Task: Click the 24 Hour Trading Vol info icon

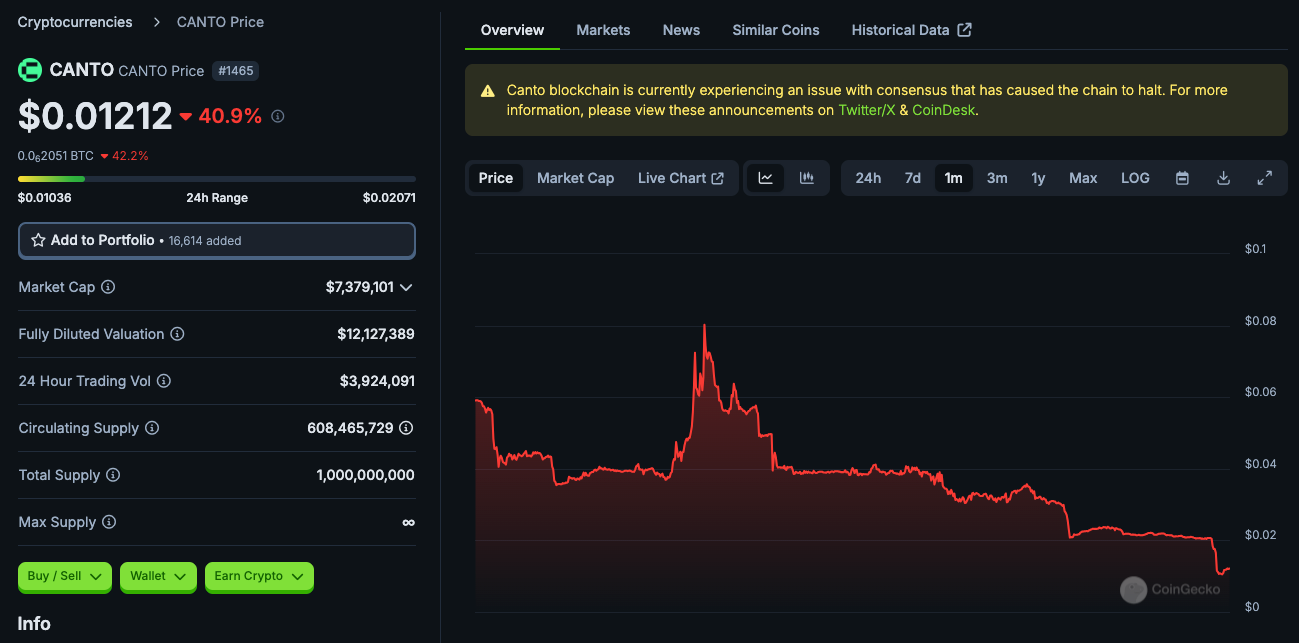Action: click(x=164, y=381)
